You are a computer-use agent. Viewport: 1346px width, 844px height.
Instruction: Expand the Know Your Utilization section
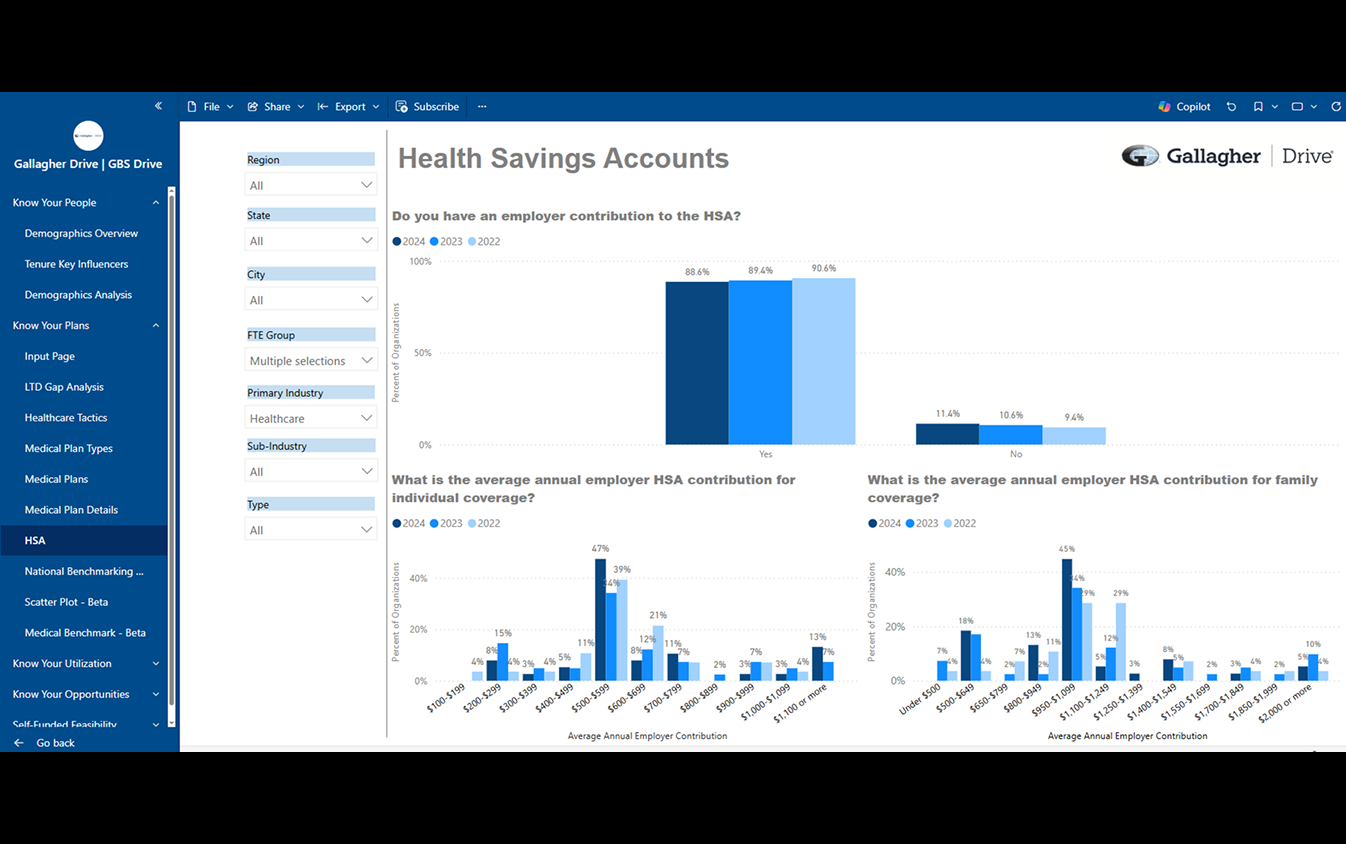click(x=155, y=664)
